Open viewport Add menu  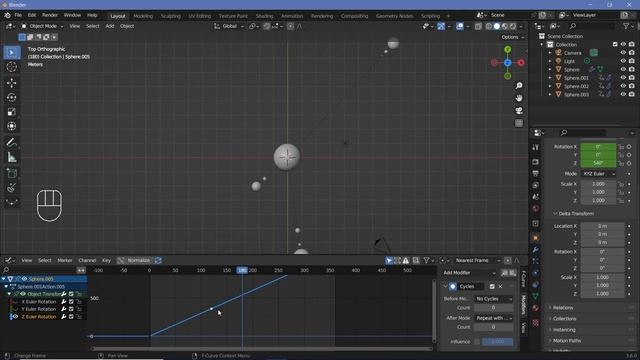click(x=110, y=26)
